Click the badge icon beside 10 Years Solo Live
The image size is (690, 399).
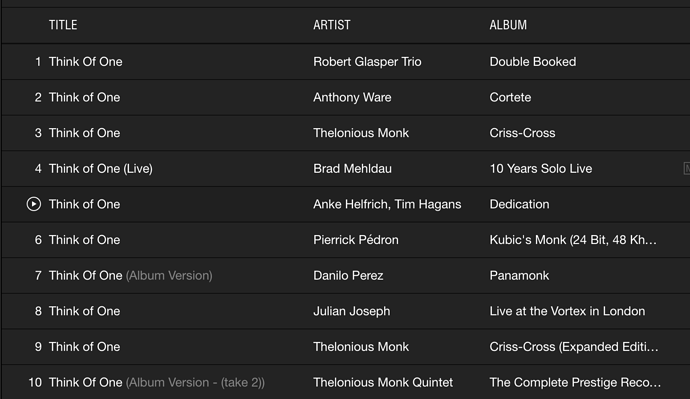tap(686, 168)
